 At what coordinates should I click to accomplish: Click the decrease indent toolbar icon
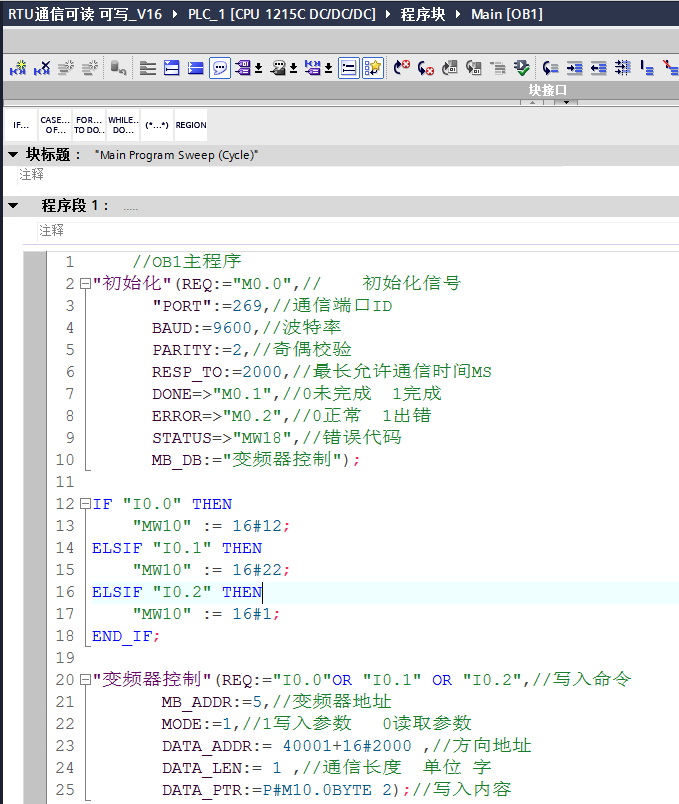click(598, 68)
